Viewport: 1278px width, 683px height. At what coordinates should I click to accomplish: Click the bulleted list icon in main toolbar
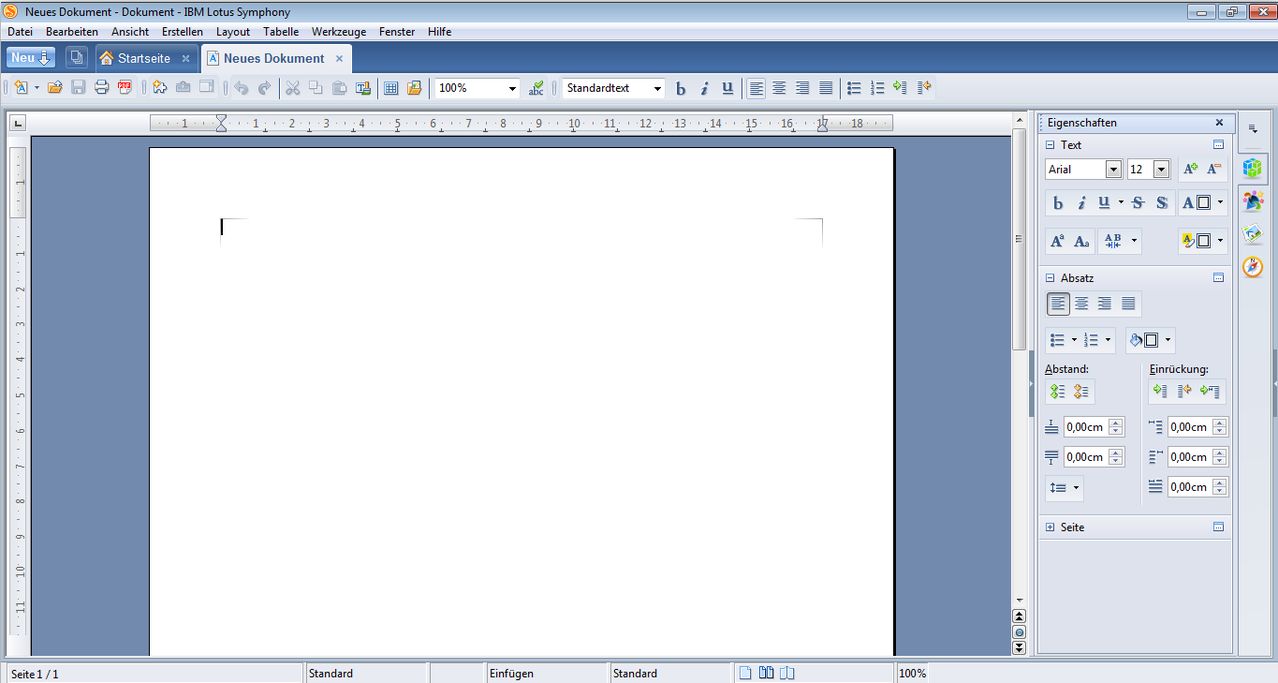click(854, 88)
